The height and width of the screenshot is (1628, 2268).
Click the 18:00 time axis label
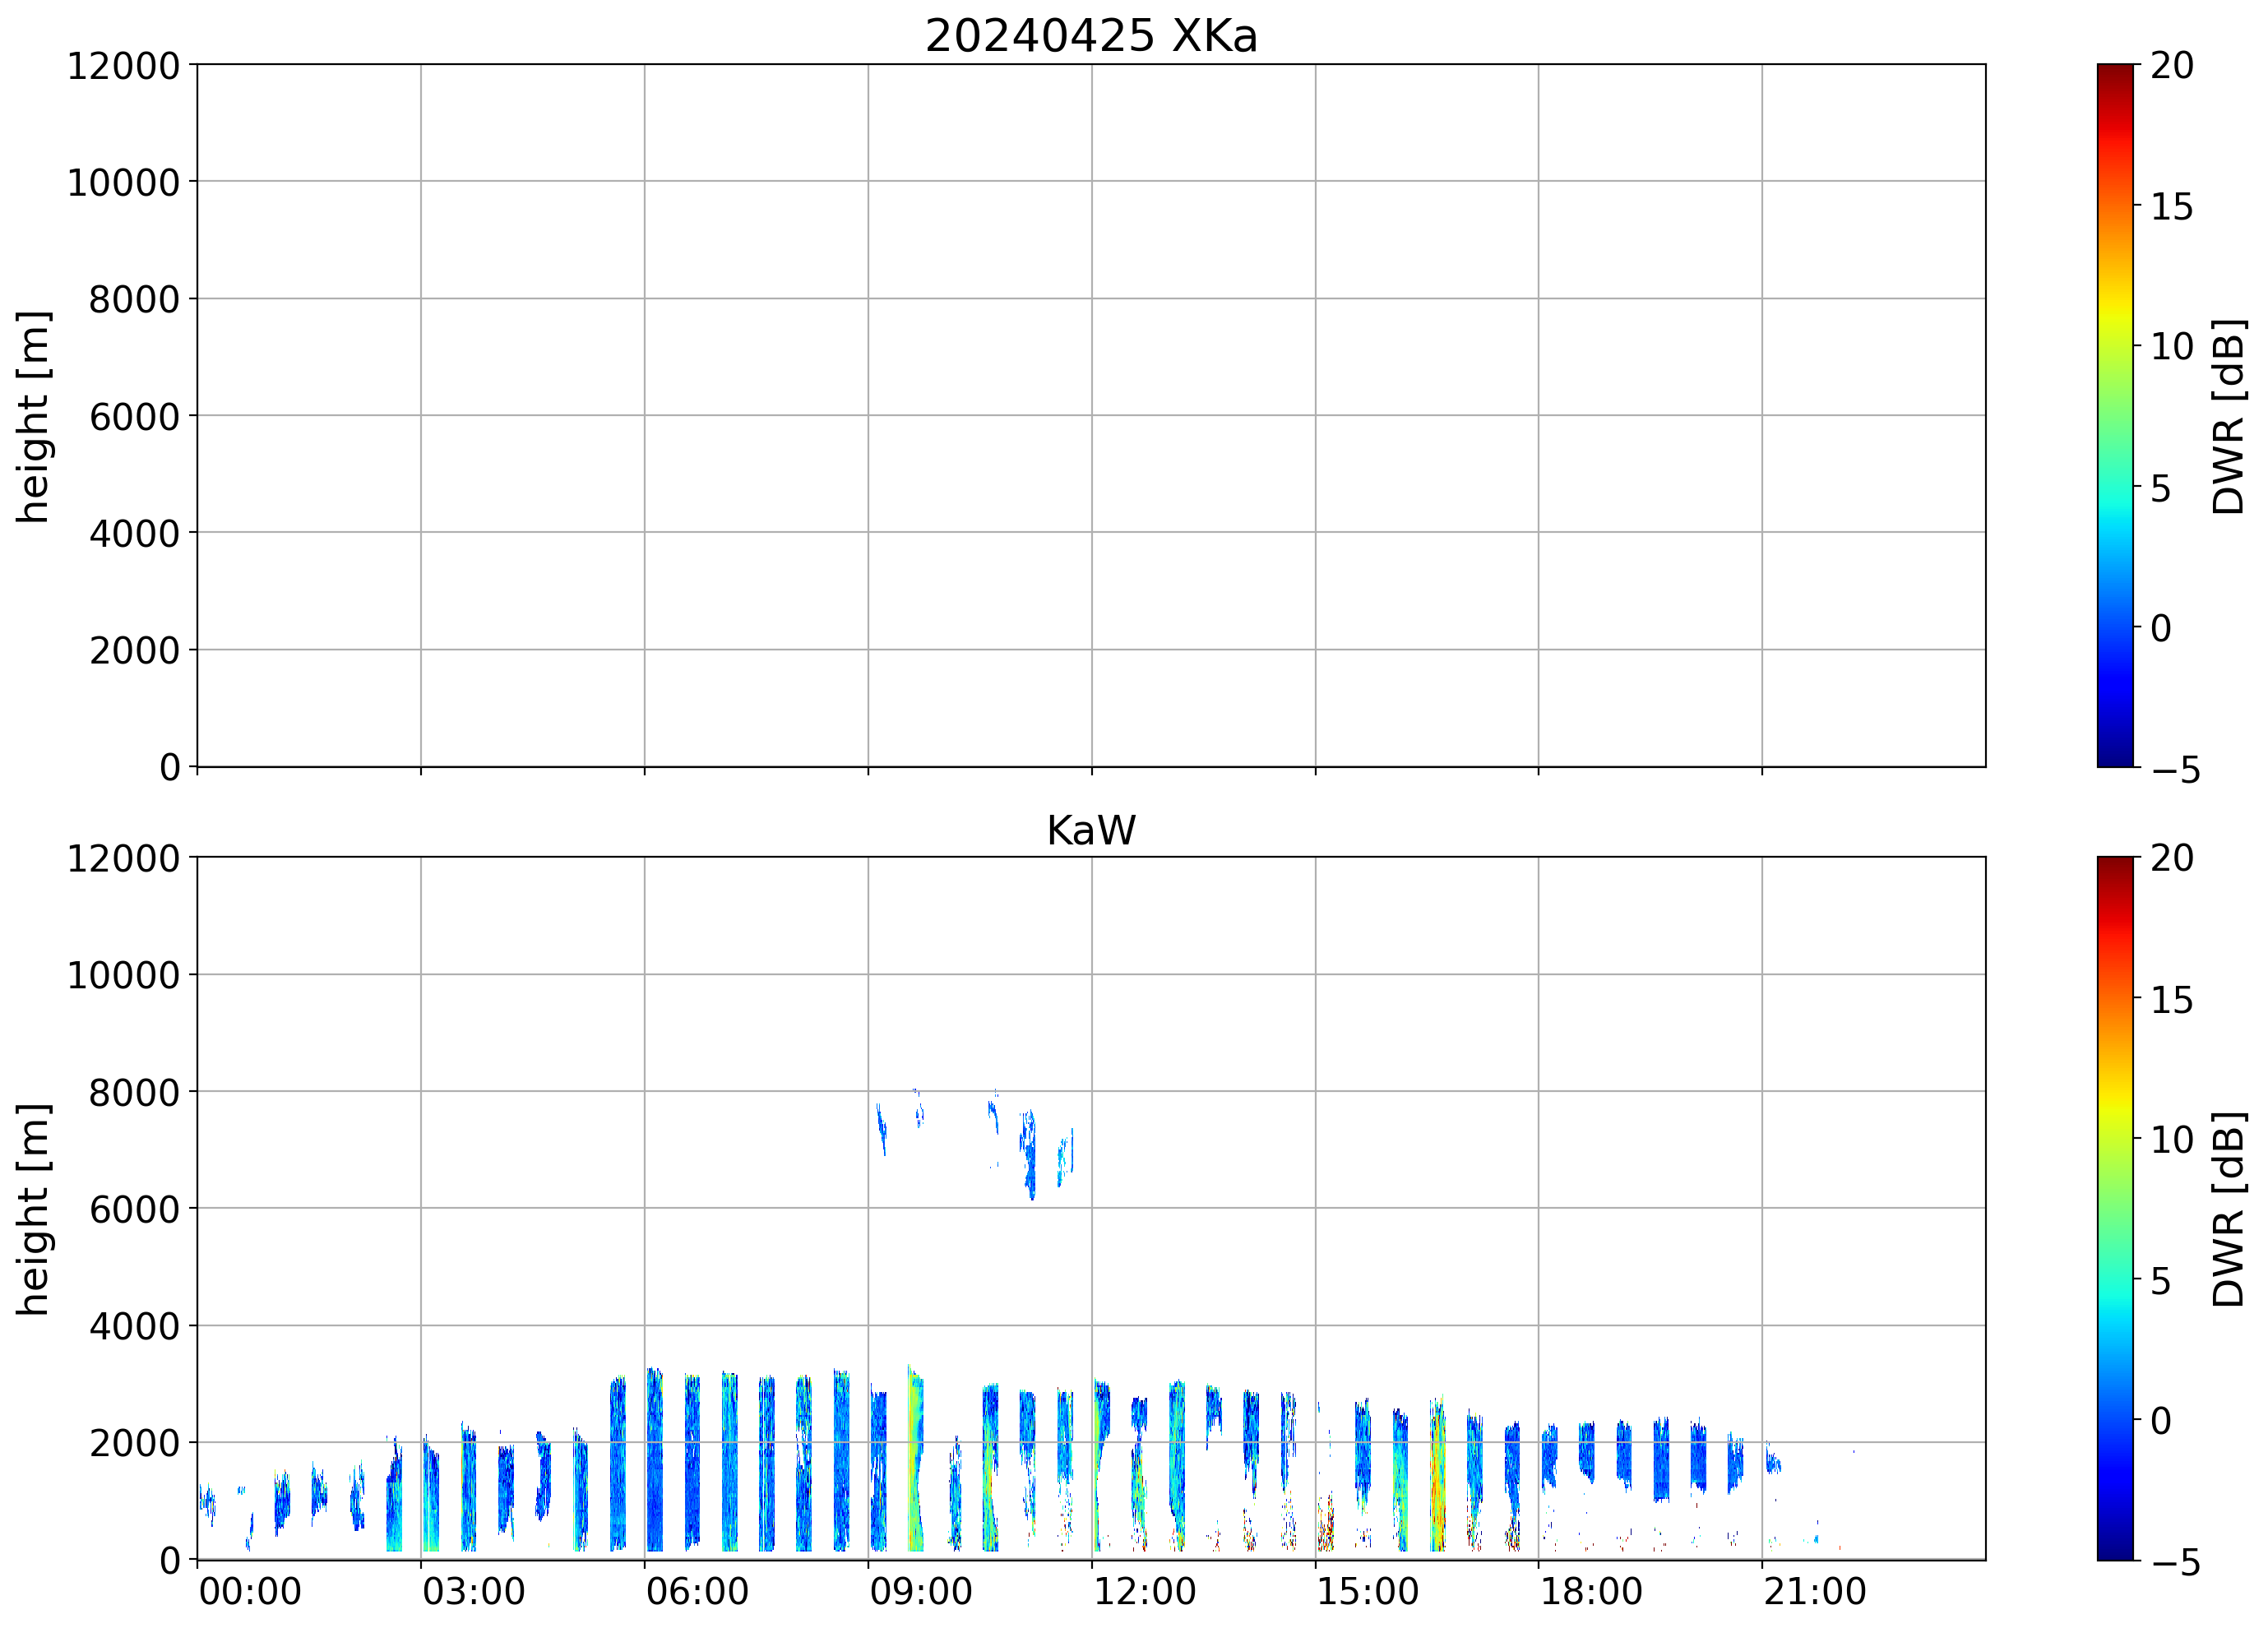point(1590,1591)
